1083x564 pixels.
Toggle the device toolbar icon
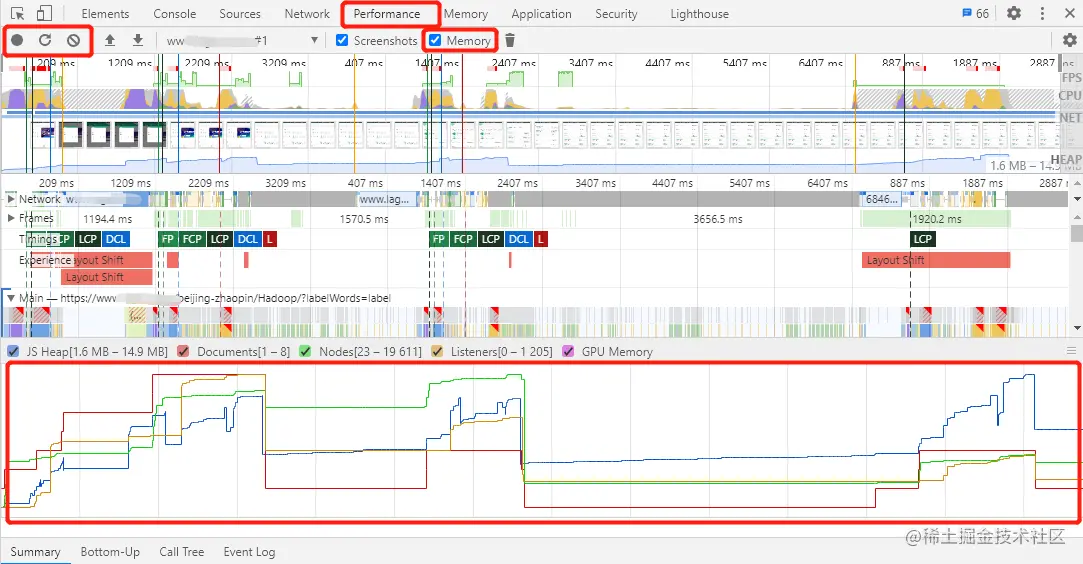(x=44, y=13)
